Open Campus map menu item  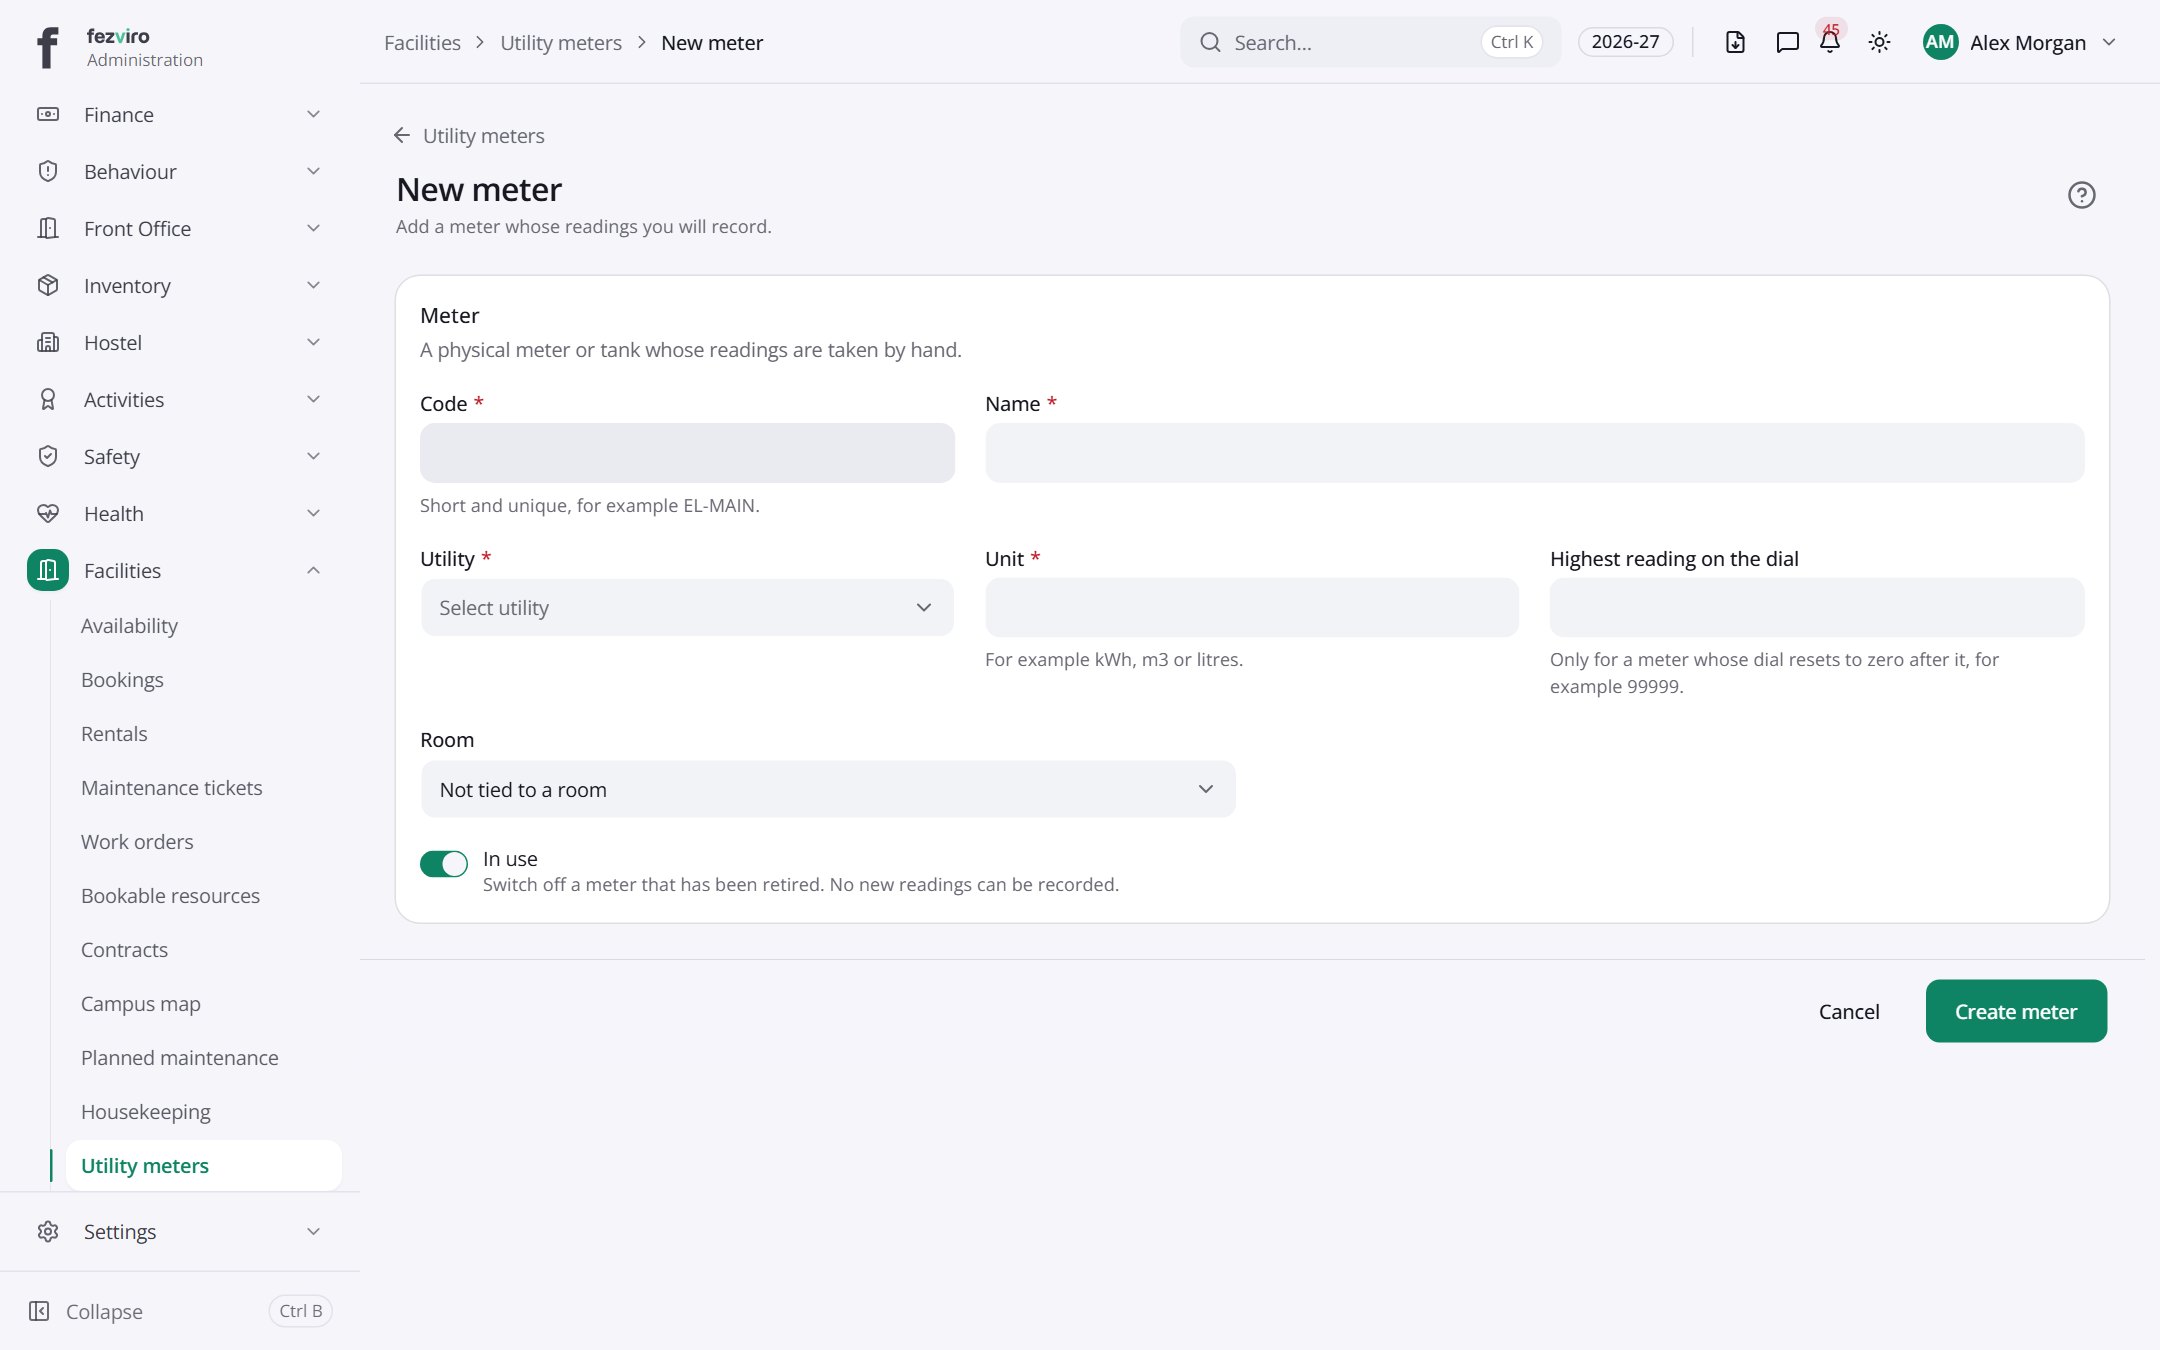[x=140, y=1003]
